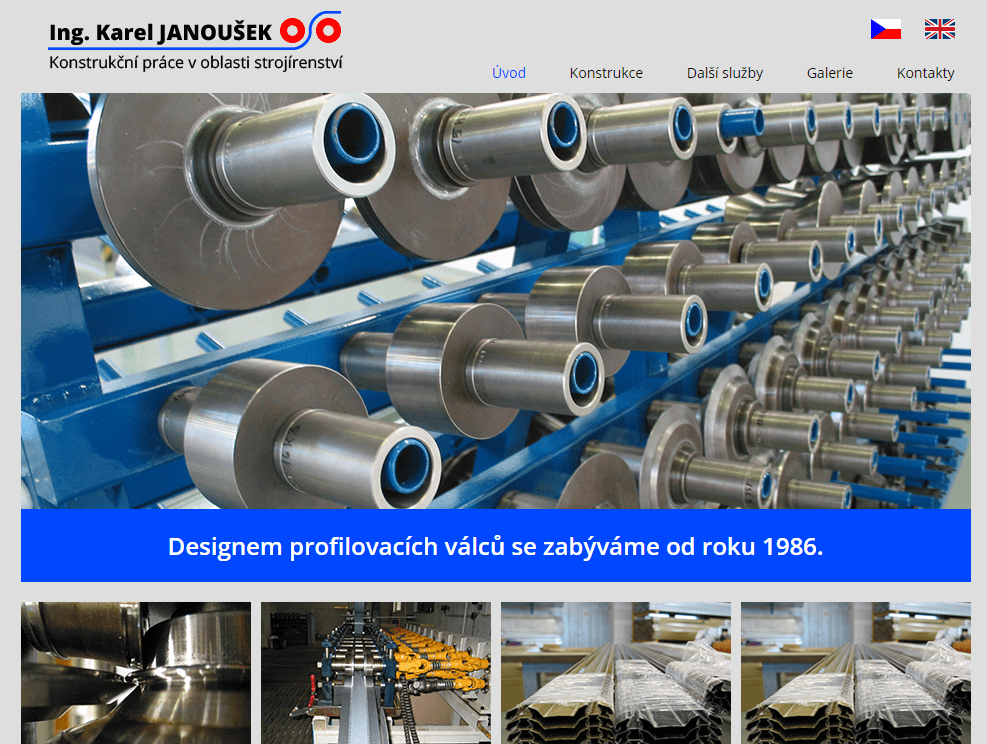The image size is (987, 744).
Task: Click the subtitle Konstrukční práce v oblasti strojírenství
Action: tap(196, 62)
